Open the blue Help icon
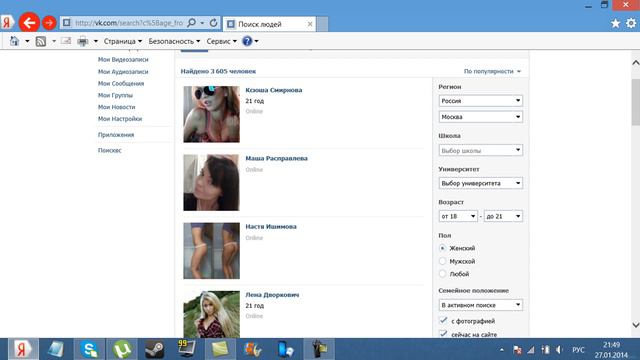 point(247,41)
